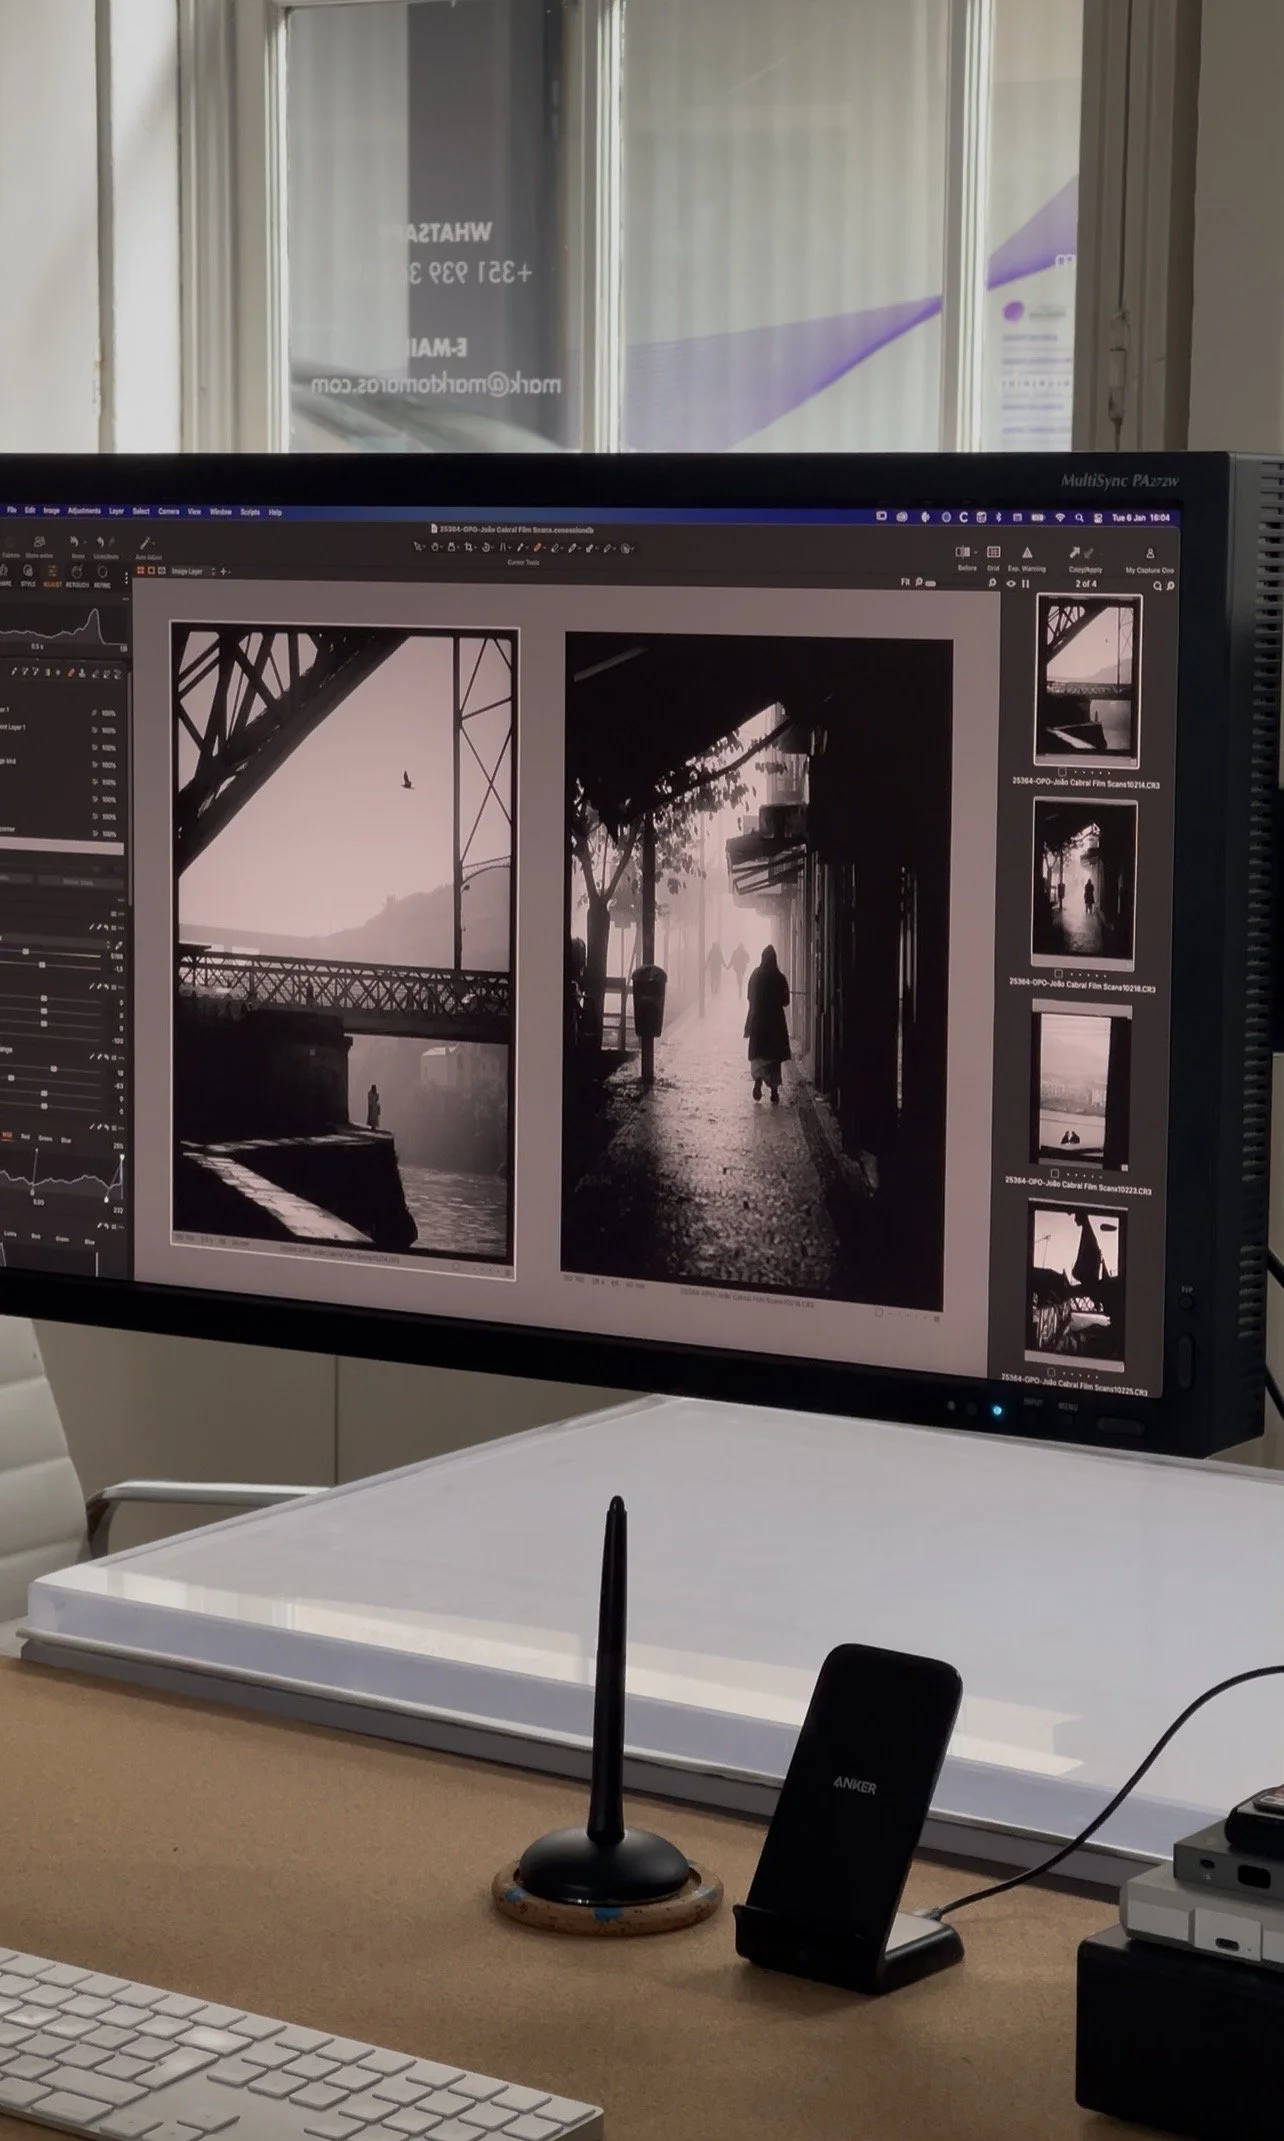Open macOS Control Center icon
This screenshot has width=1284, height=2141.
[x=1098, y=518]
